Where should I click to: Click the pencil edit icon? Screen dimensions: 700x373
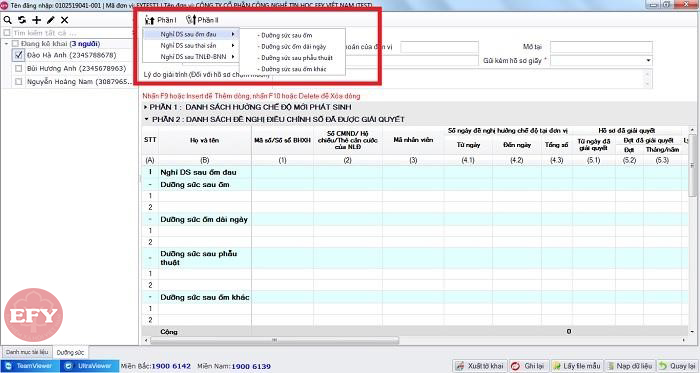[50, 20]
